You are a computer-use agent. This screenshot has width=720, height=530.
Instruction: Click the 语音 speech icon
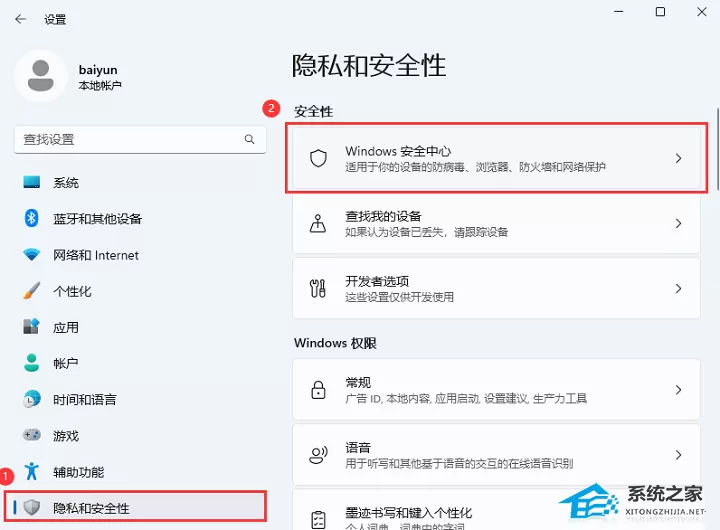point(318,455)
